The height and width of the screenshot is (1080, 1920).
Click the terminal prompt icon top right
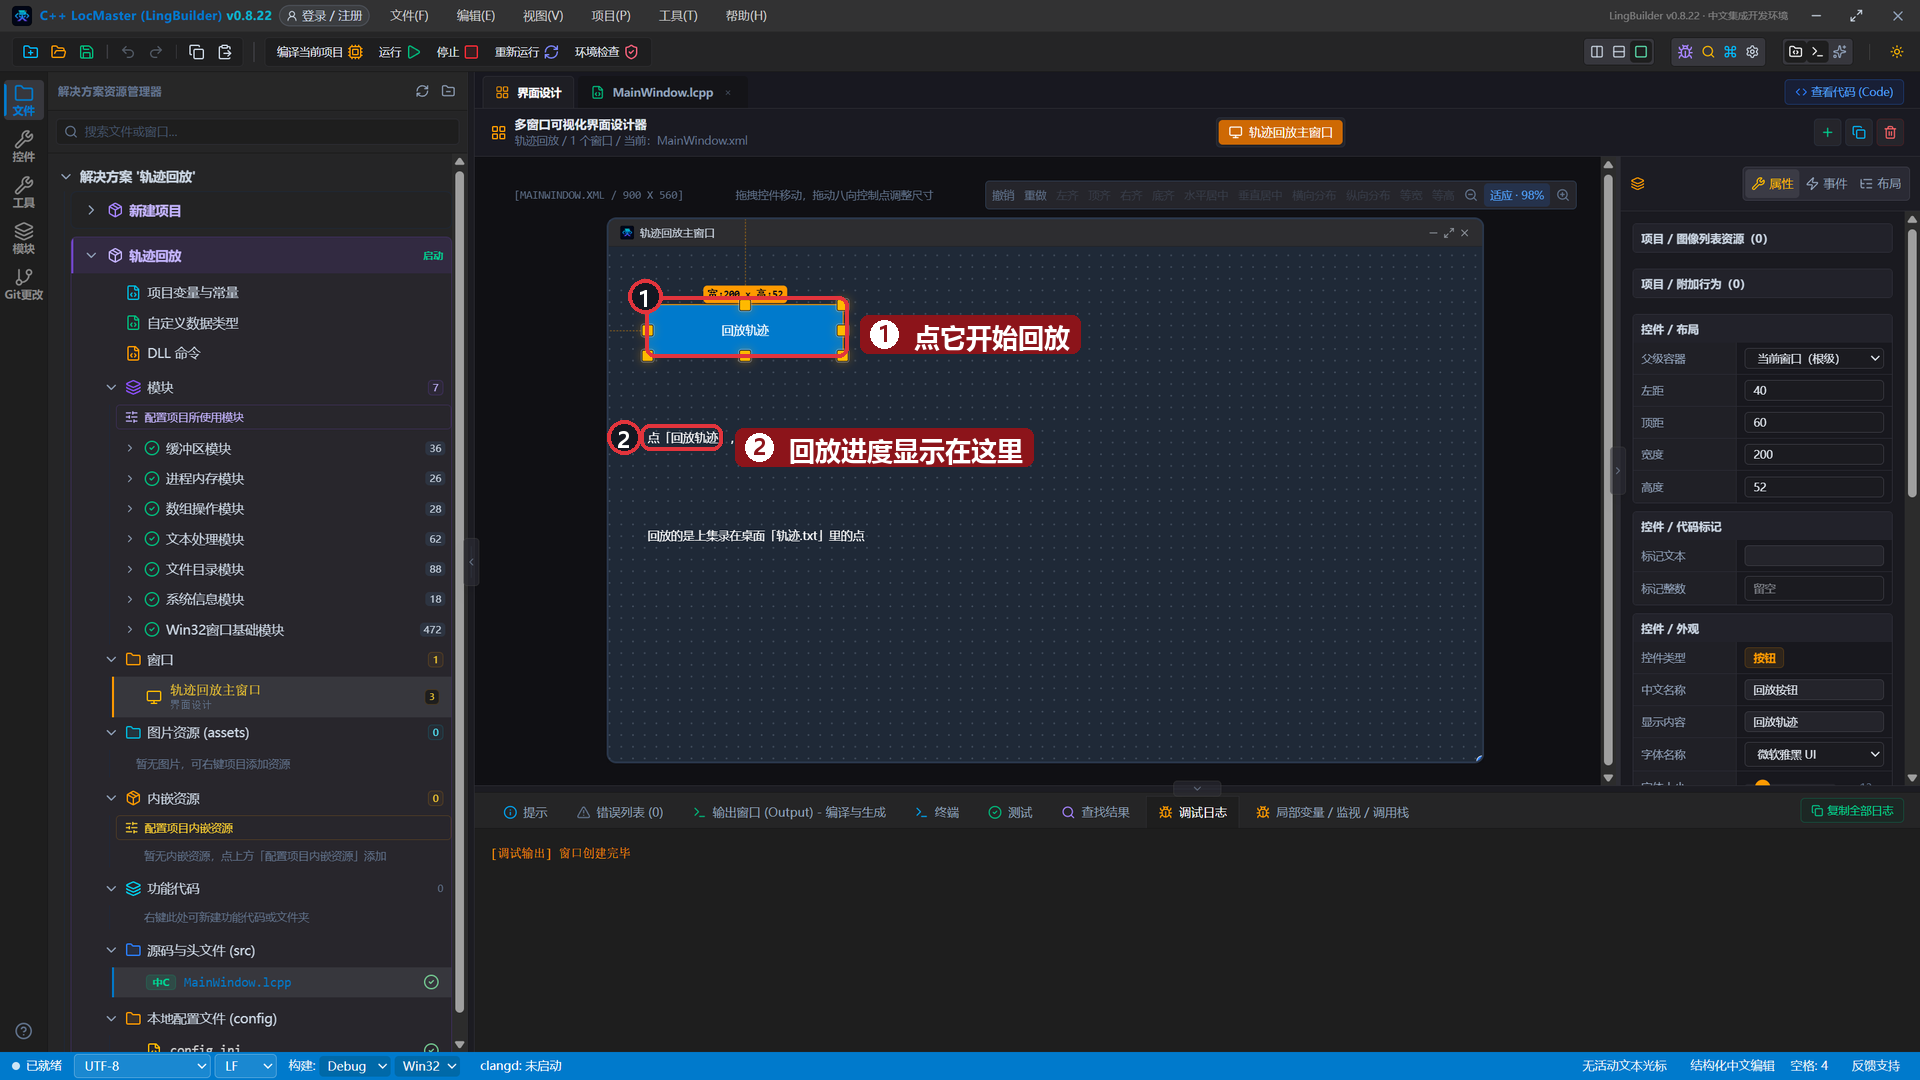[1817, 52]
